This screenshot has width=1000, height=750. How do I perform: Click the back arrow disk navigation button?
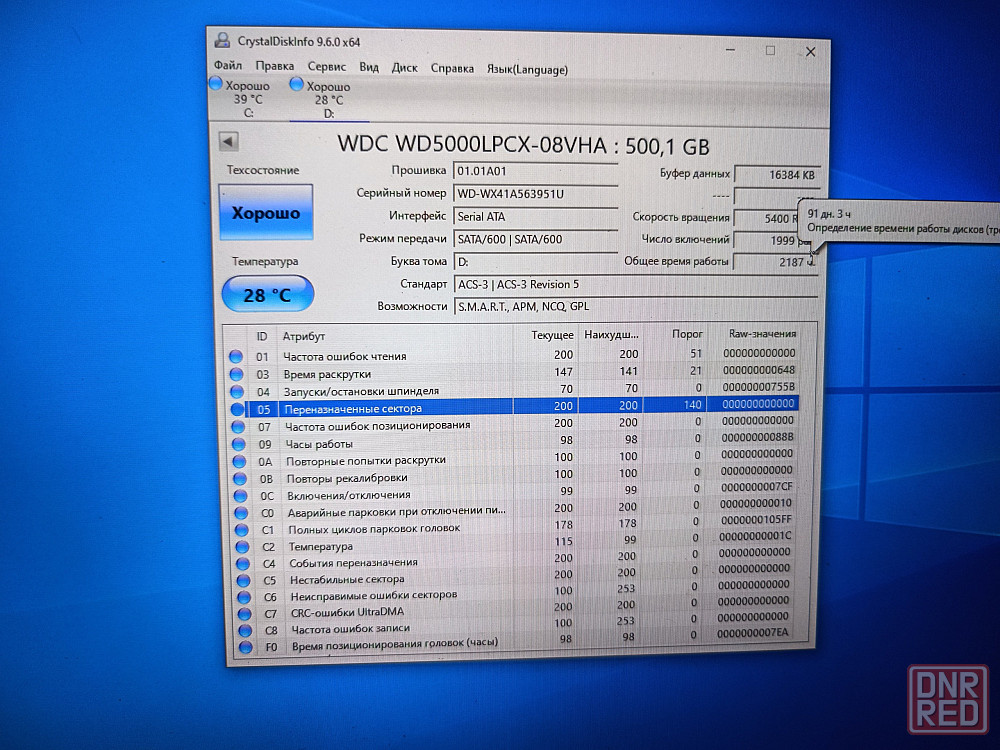tap(228, 142)
